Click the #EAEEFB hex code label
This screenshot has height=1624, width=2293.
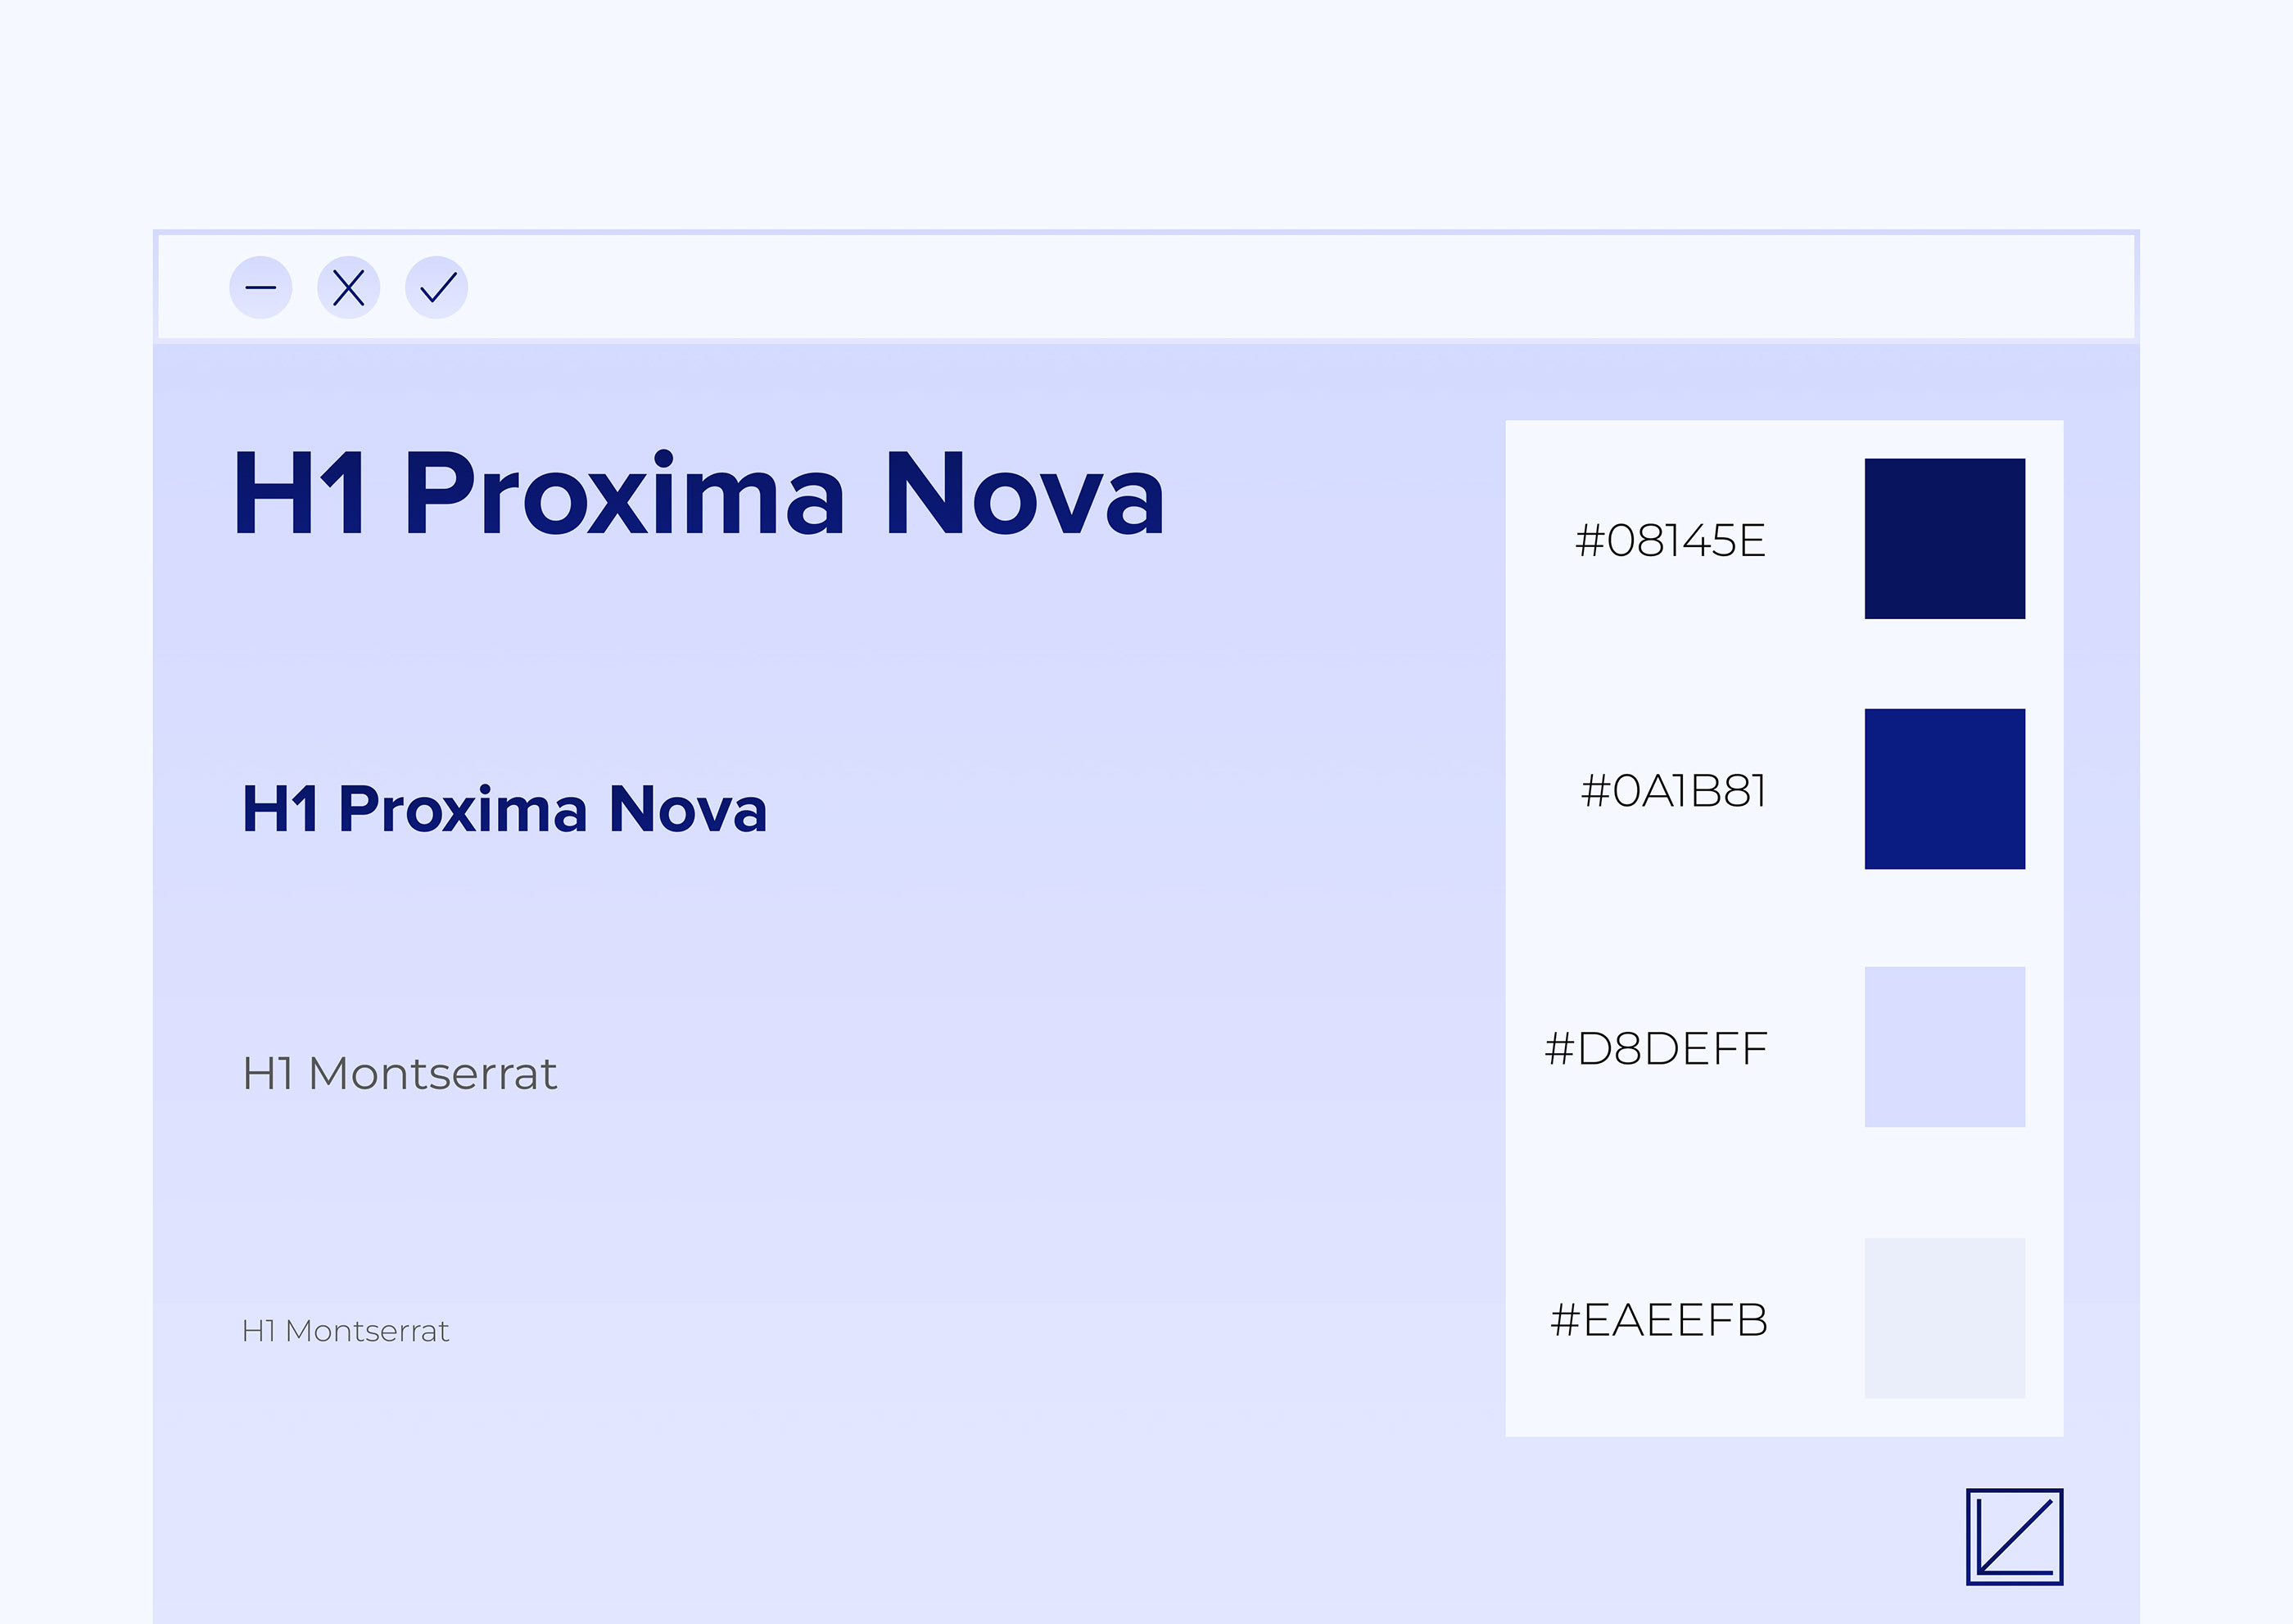[x=1659, y=1320]
